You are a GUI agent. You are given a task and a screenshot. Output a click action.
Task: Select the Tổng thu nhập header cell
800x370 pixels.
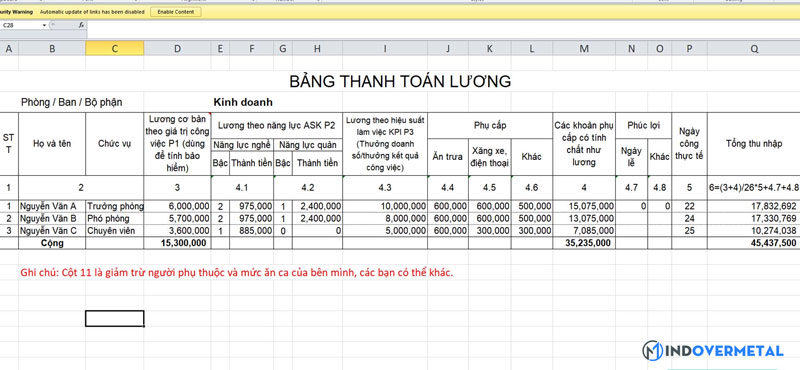(753, 144)
